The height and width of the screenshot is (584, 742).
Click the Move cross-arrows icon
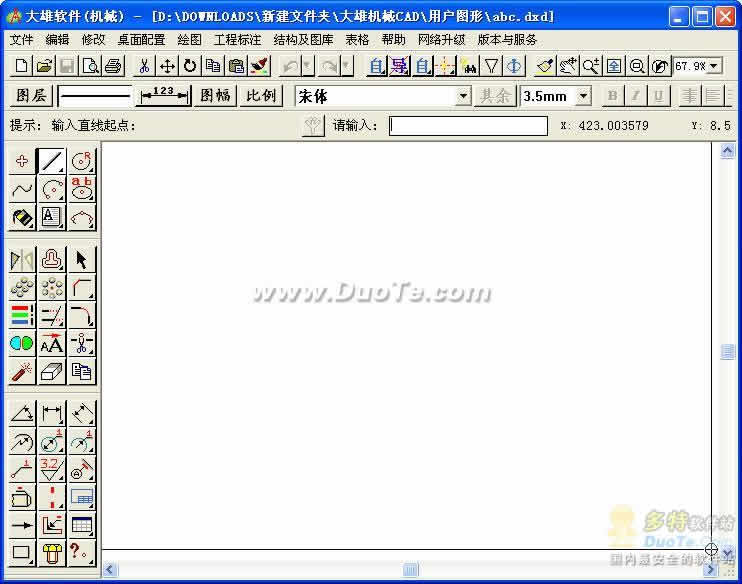[168, 66]
